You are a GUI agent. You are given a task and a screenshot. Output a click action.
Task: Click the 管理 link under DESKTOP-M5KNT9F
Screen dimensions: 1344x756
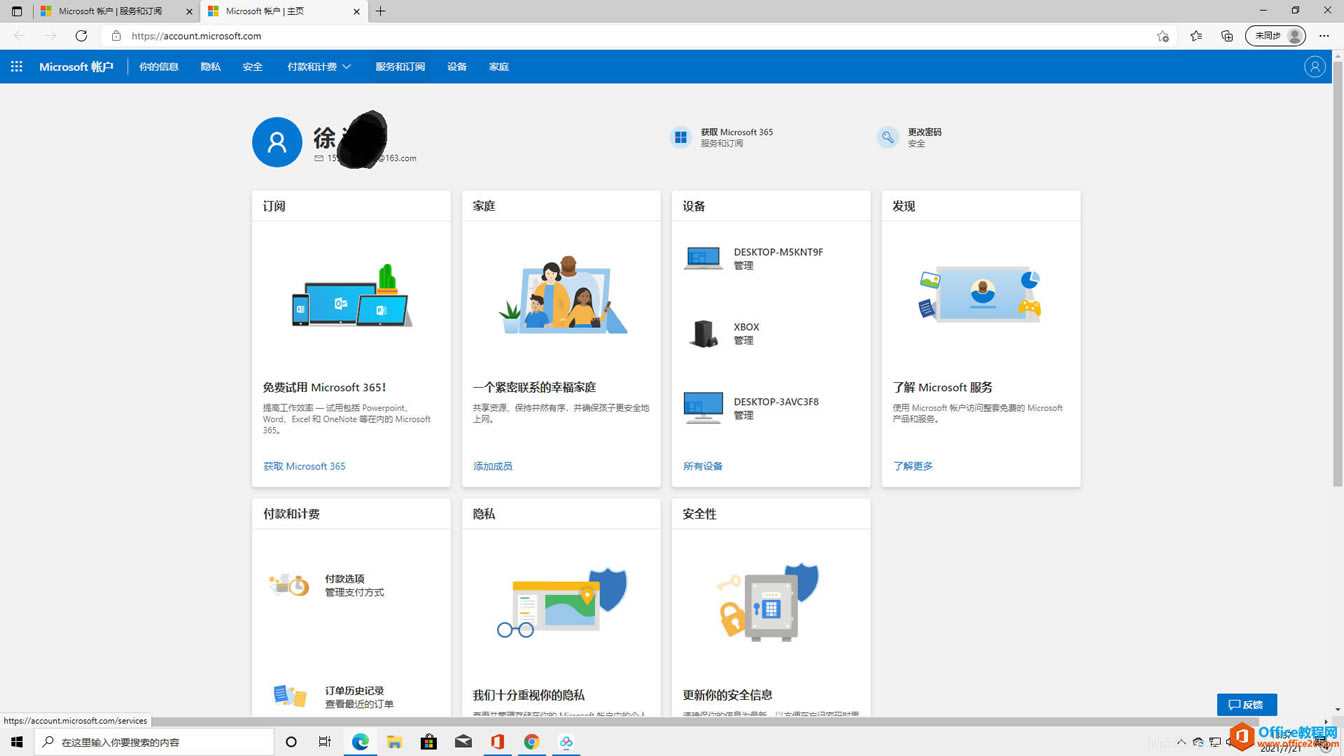743,266
